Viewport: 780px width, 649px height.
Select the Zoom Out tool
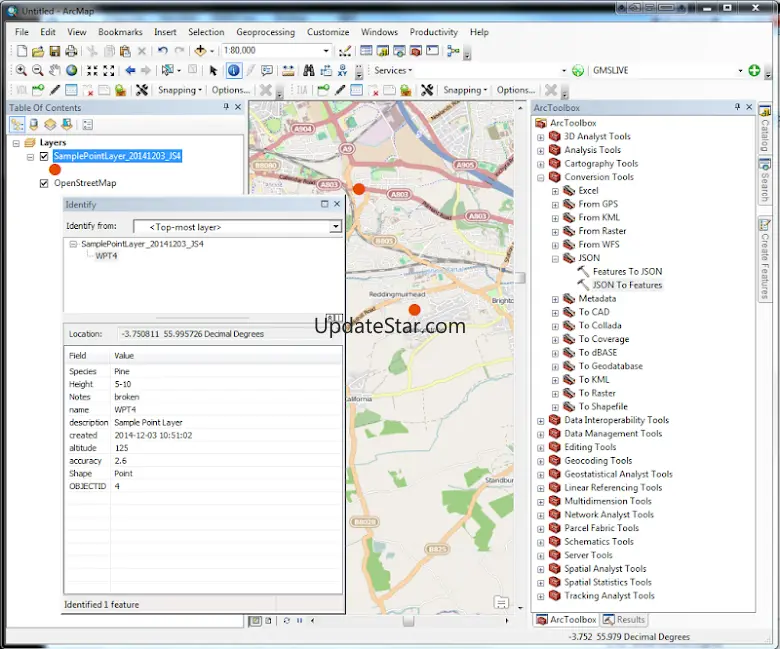coord(37,71)
